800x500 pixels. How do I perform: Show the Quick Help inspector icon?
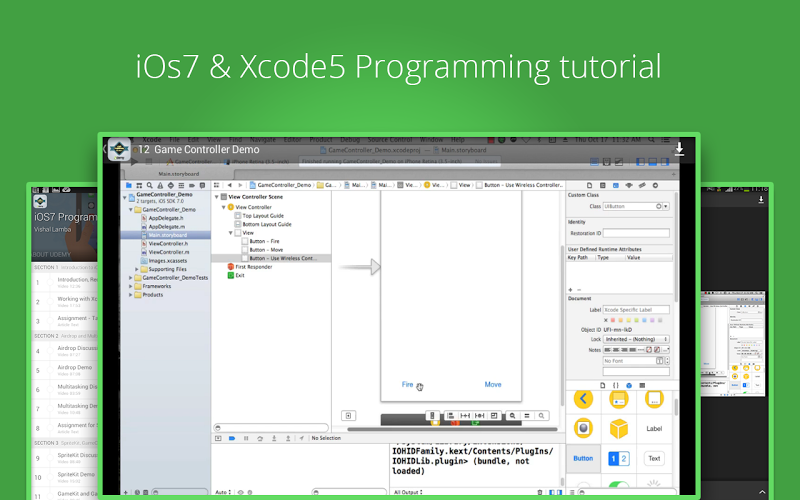(x=603, y=185)
